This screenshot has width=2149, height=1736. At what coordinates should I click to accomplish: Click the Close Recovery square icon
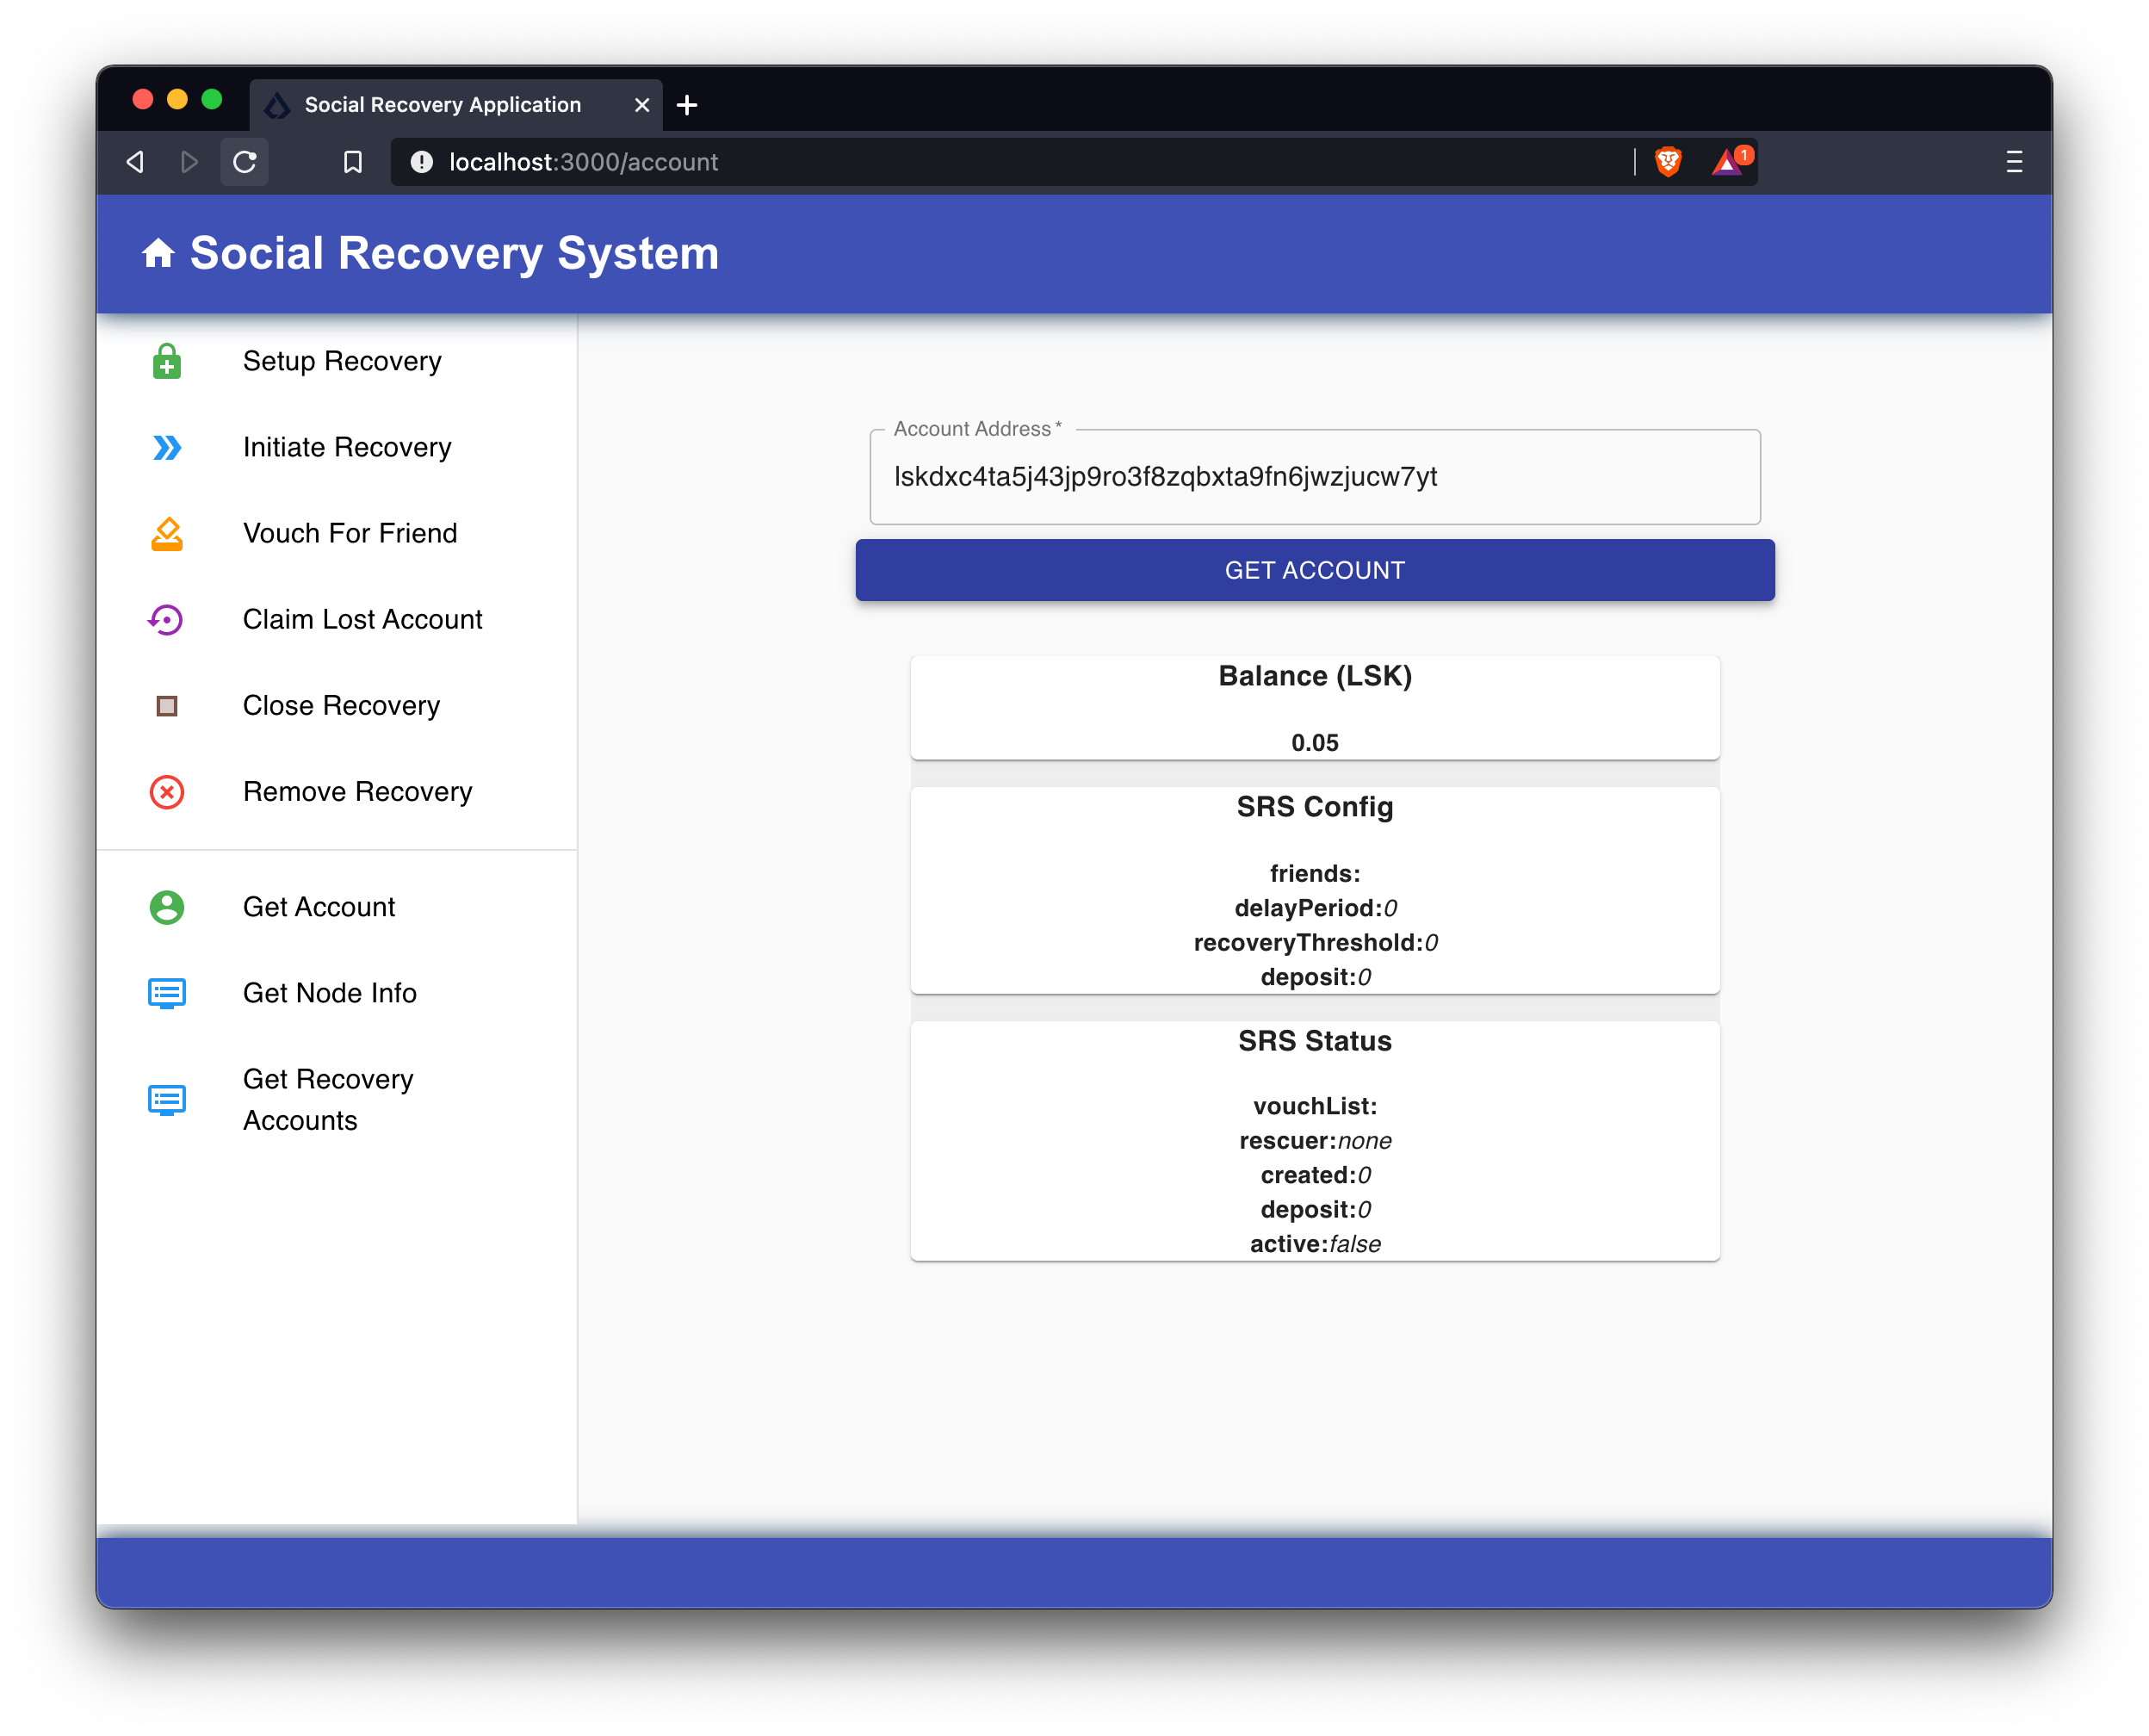pos(166,705)
